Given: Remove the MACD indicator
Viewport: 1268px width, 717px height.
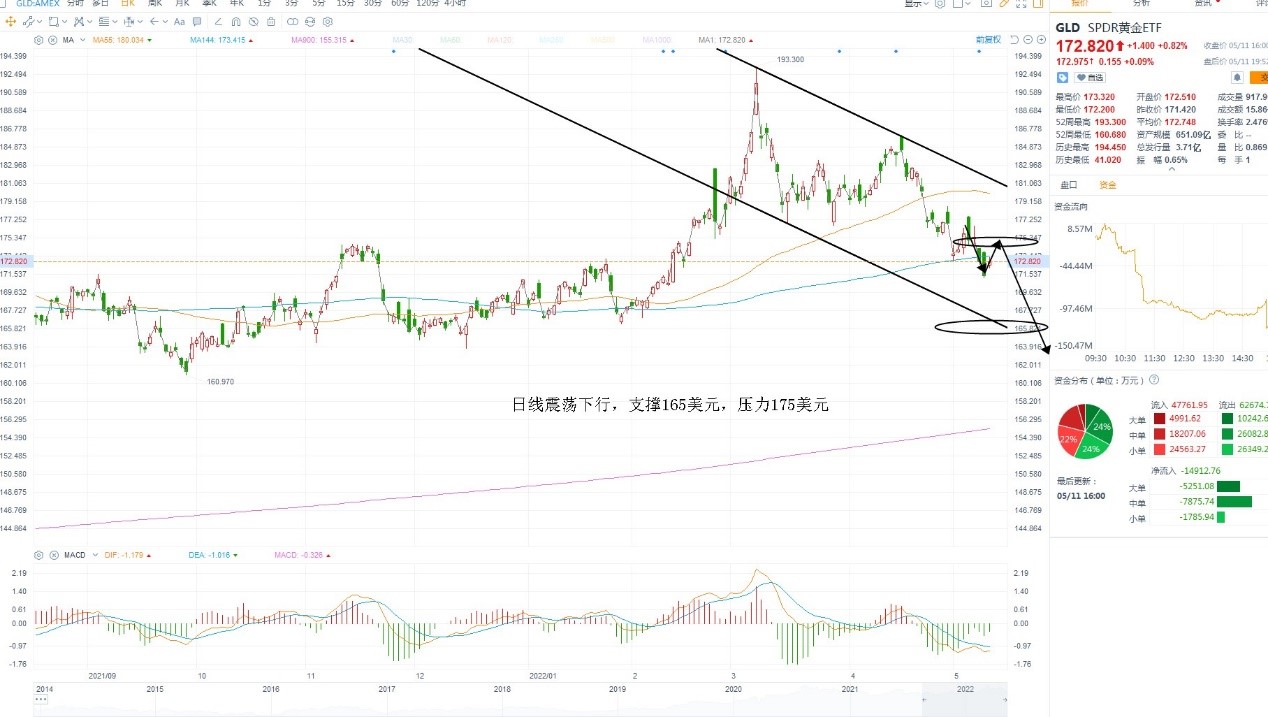Looking at the screenshot, I should coord(54,555).
